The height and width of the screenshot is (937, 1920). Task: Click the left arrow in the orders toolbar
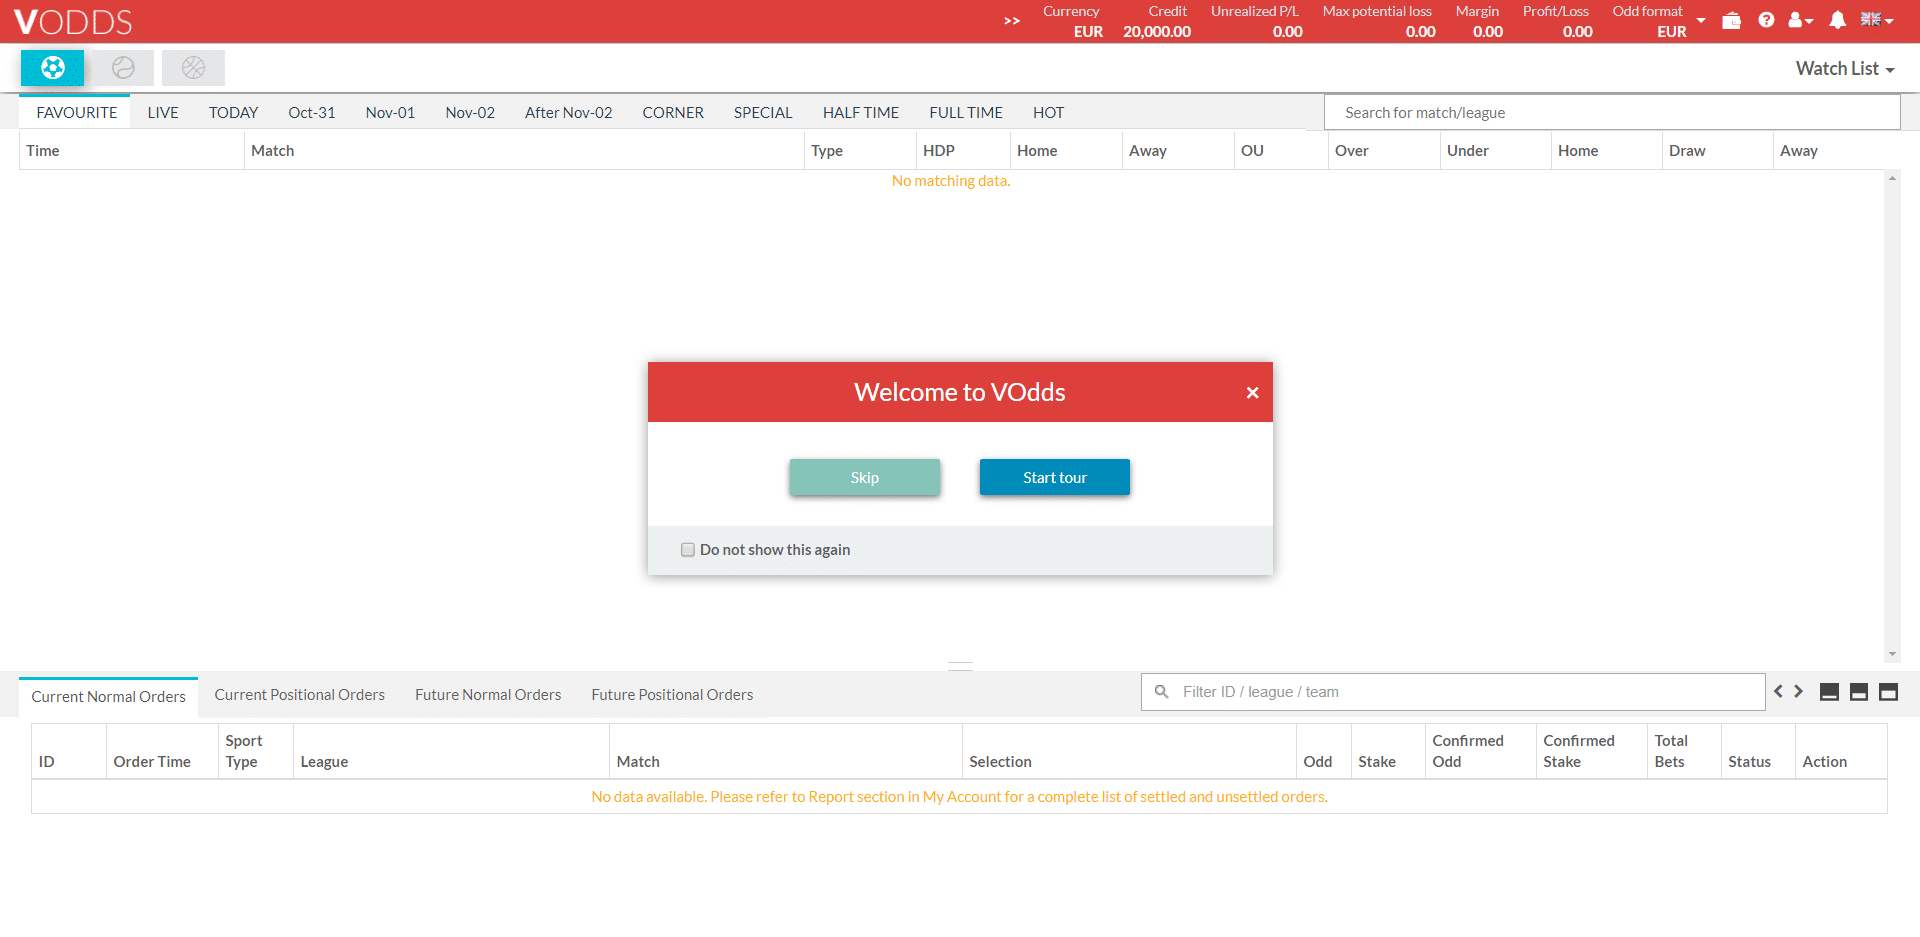[1778, 691]
